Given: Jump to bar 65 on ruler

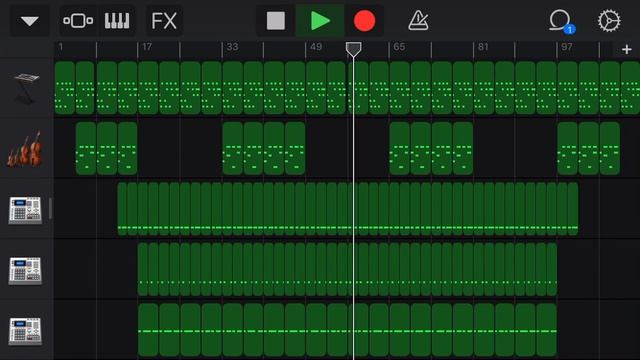Looking at the screenshot, I should pyautogui.click(x=399, y=47).
